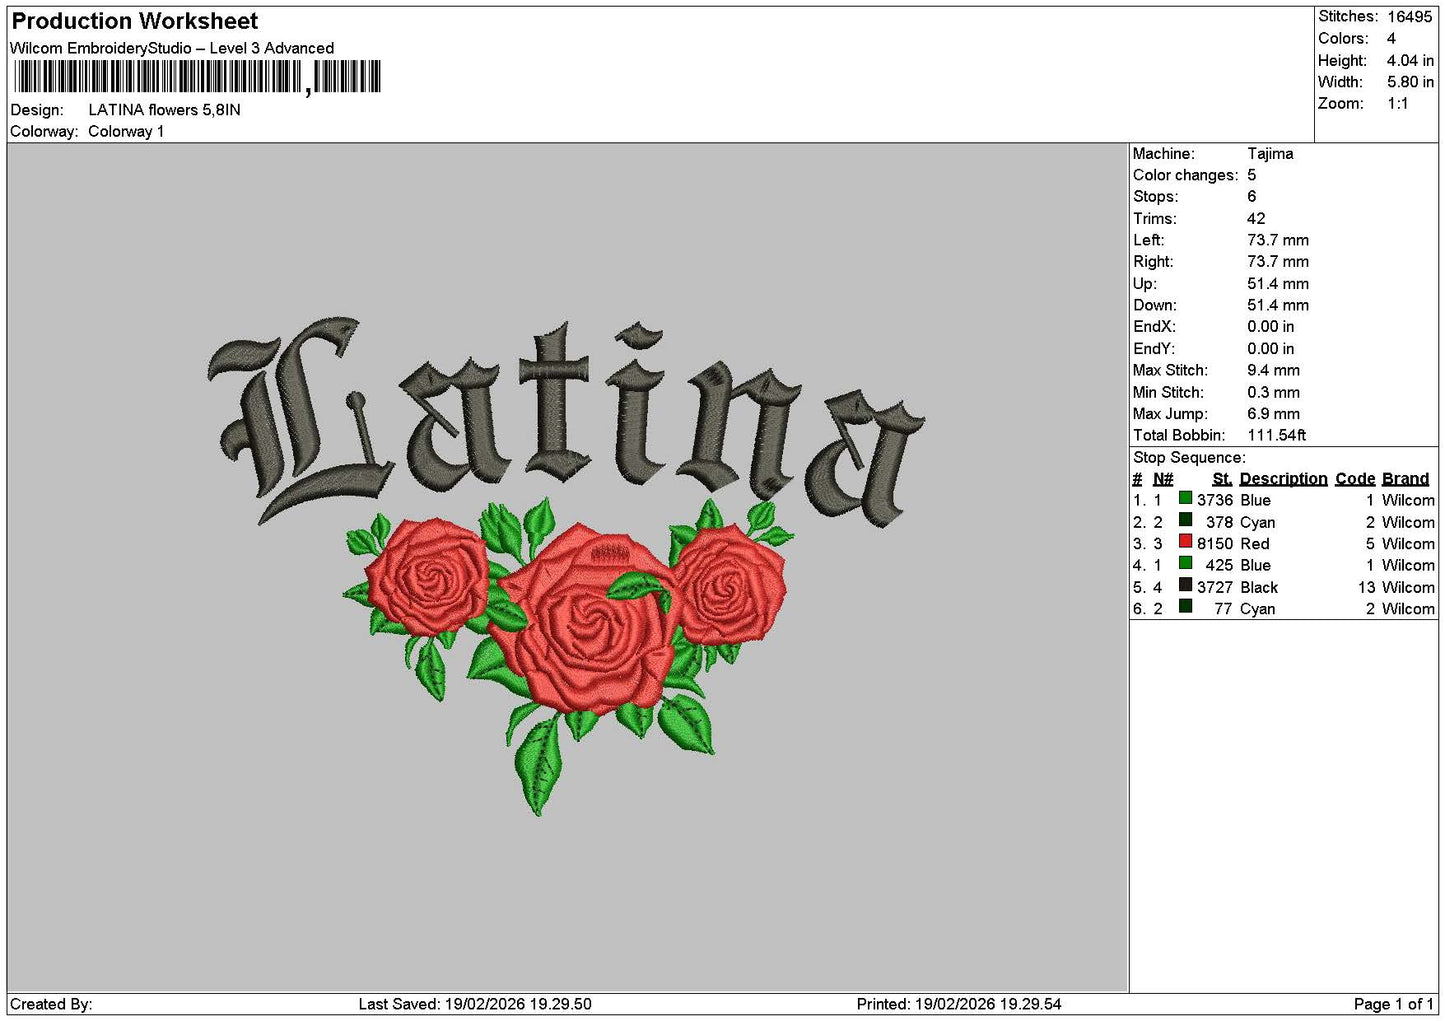Image resolution: width=1445 pixels, height=1021 pixels.
Task: Click the dark green swatch for 77 Cyan
Action: pyautogui.click(x=1185, y=607)
